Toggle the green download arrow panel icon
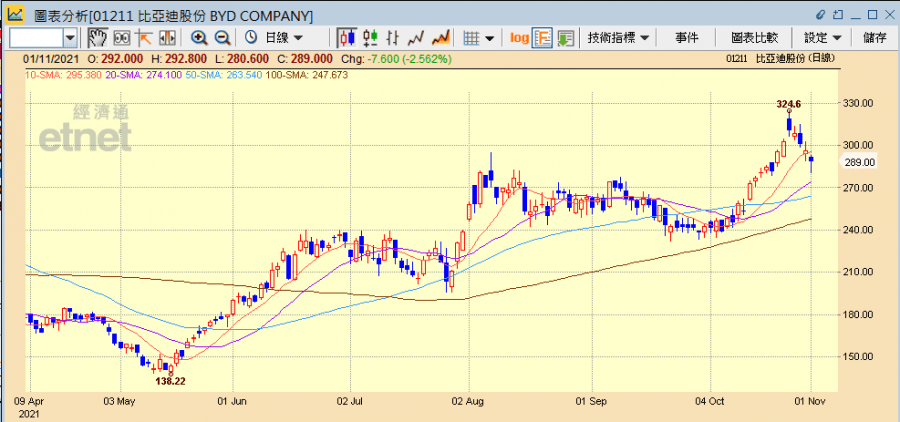Screen dimensions: 900x422 (x=565, y=37)
